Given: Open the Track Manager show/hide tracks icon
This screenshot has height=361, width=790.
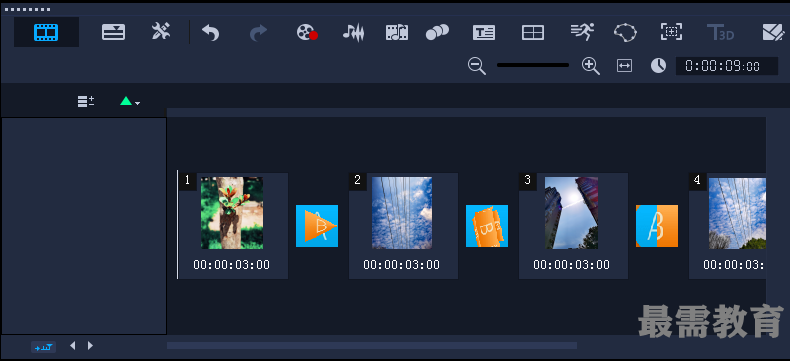Looking at the screenshot, I should pyautogui.click(x=86, y=101).
